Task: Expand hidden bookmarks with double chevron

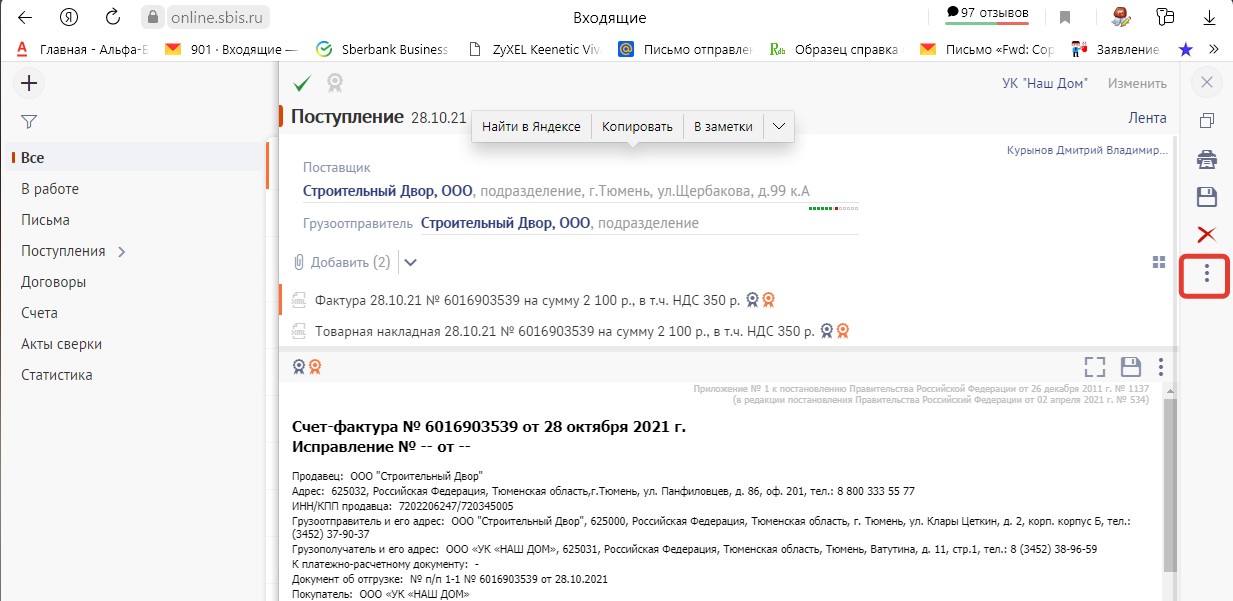Action: click(1214, 49)
